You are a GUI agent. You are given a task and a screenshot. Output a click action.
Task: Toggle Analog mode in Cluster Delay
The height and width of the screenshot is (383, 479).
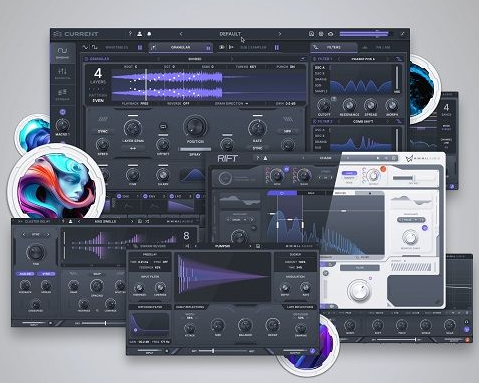(x=25, y=274)
